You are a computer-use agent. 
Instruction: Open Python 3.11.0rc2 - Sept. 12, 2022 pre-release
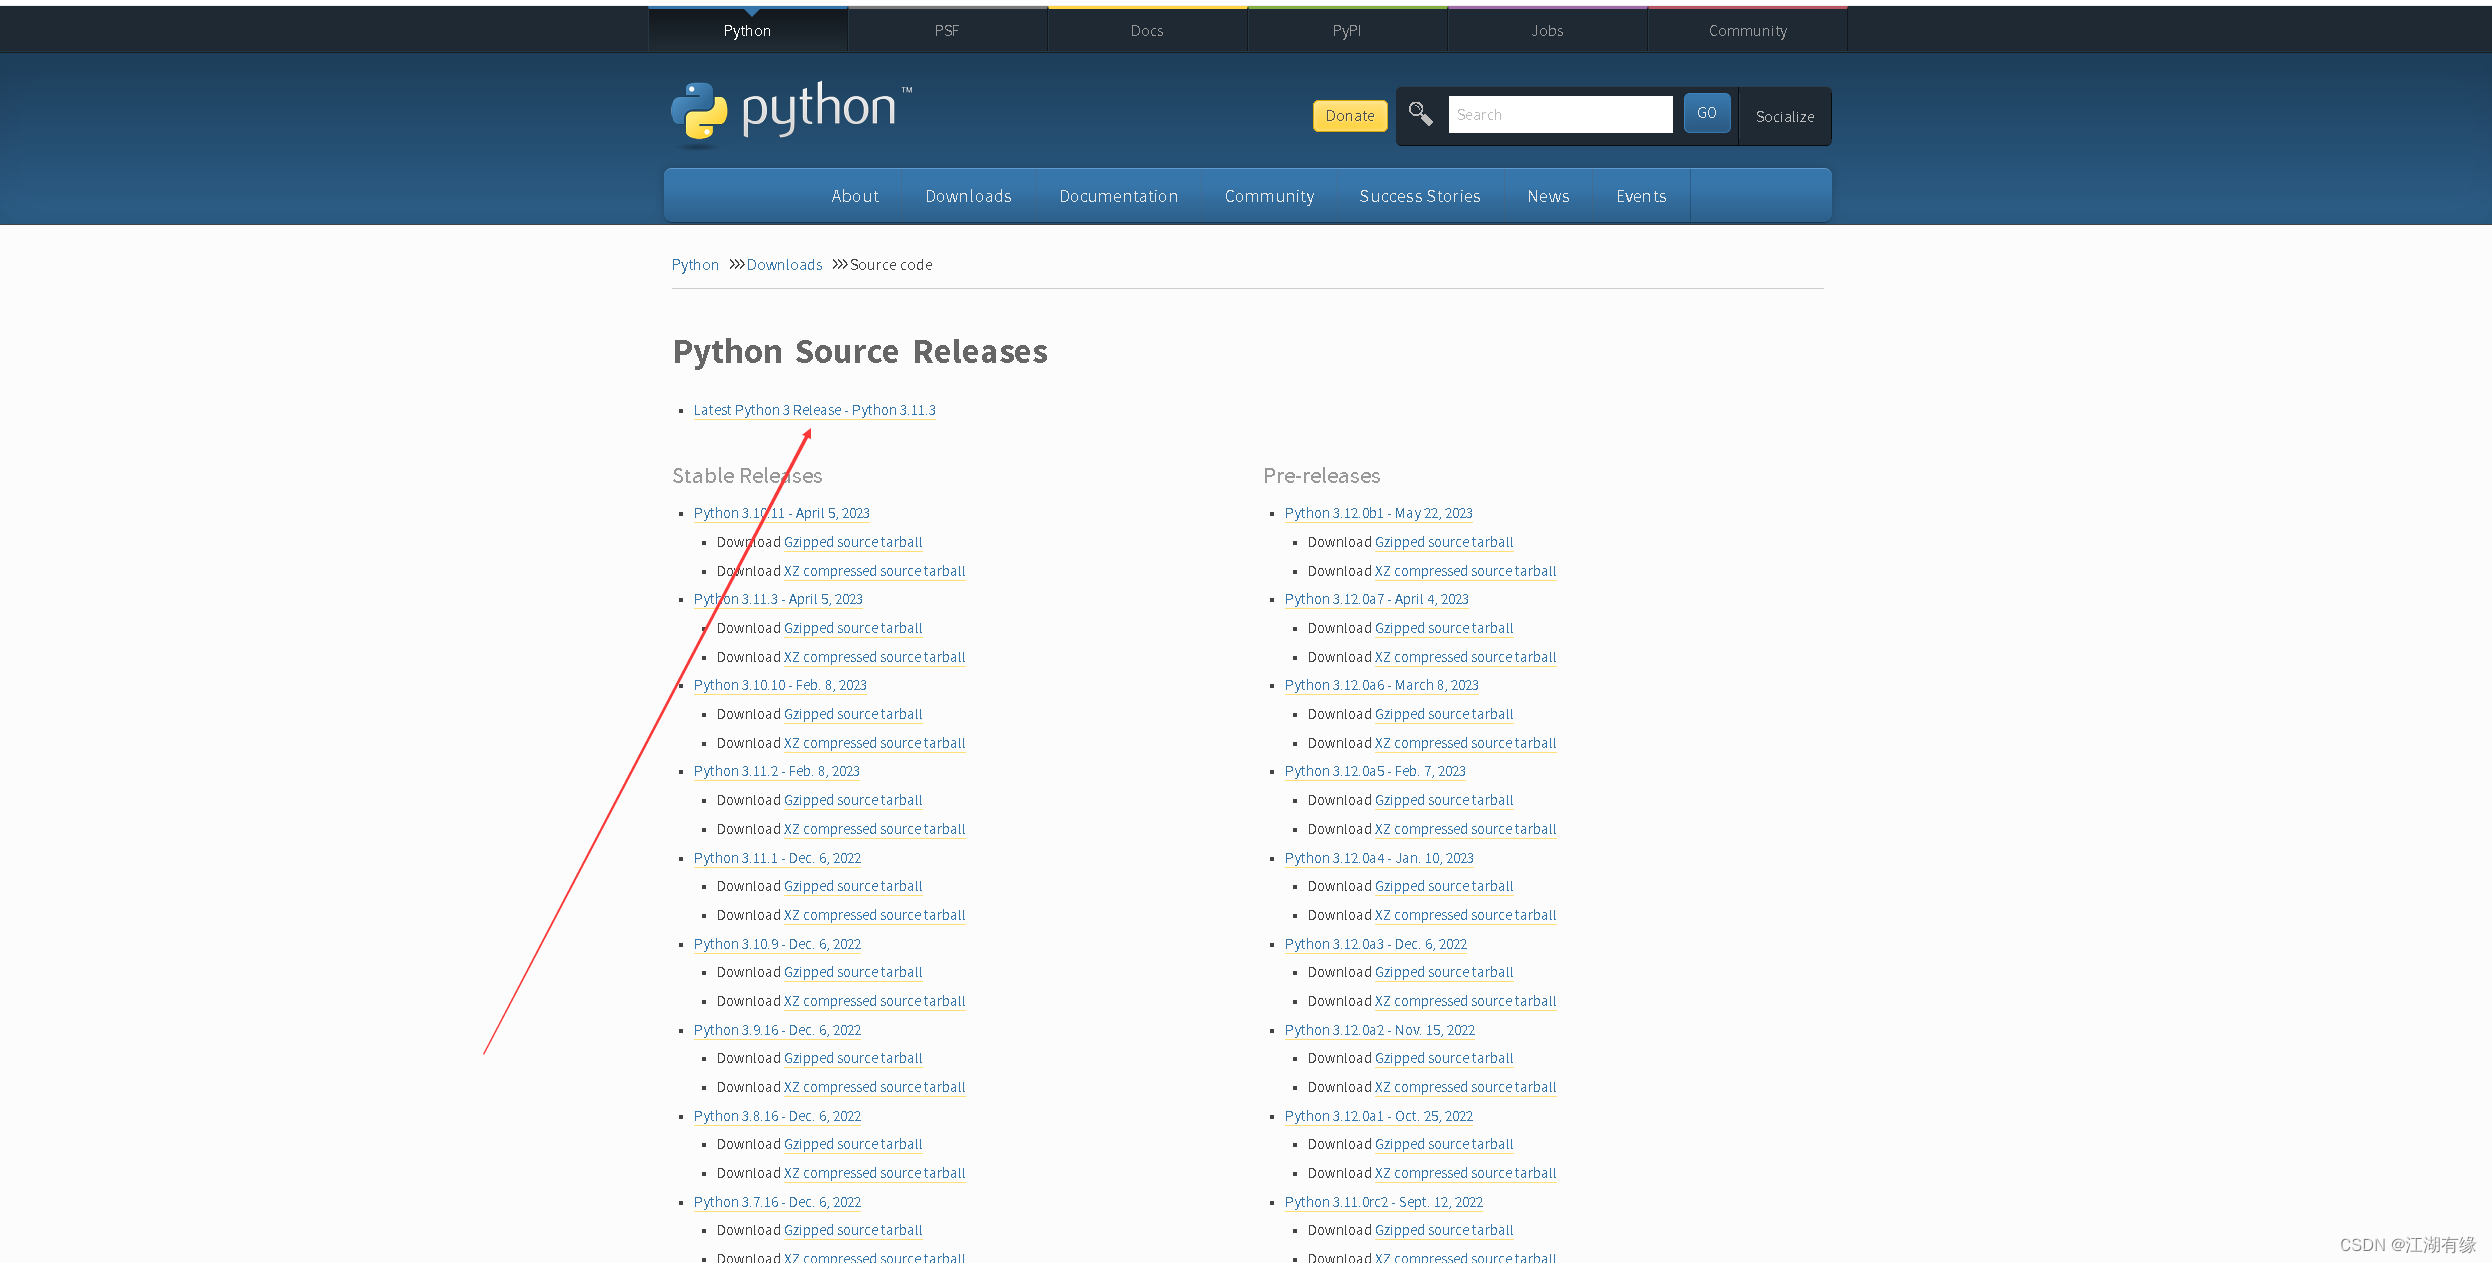(x=1383, y=1202)
